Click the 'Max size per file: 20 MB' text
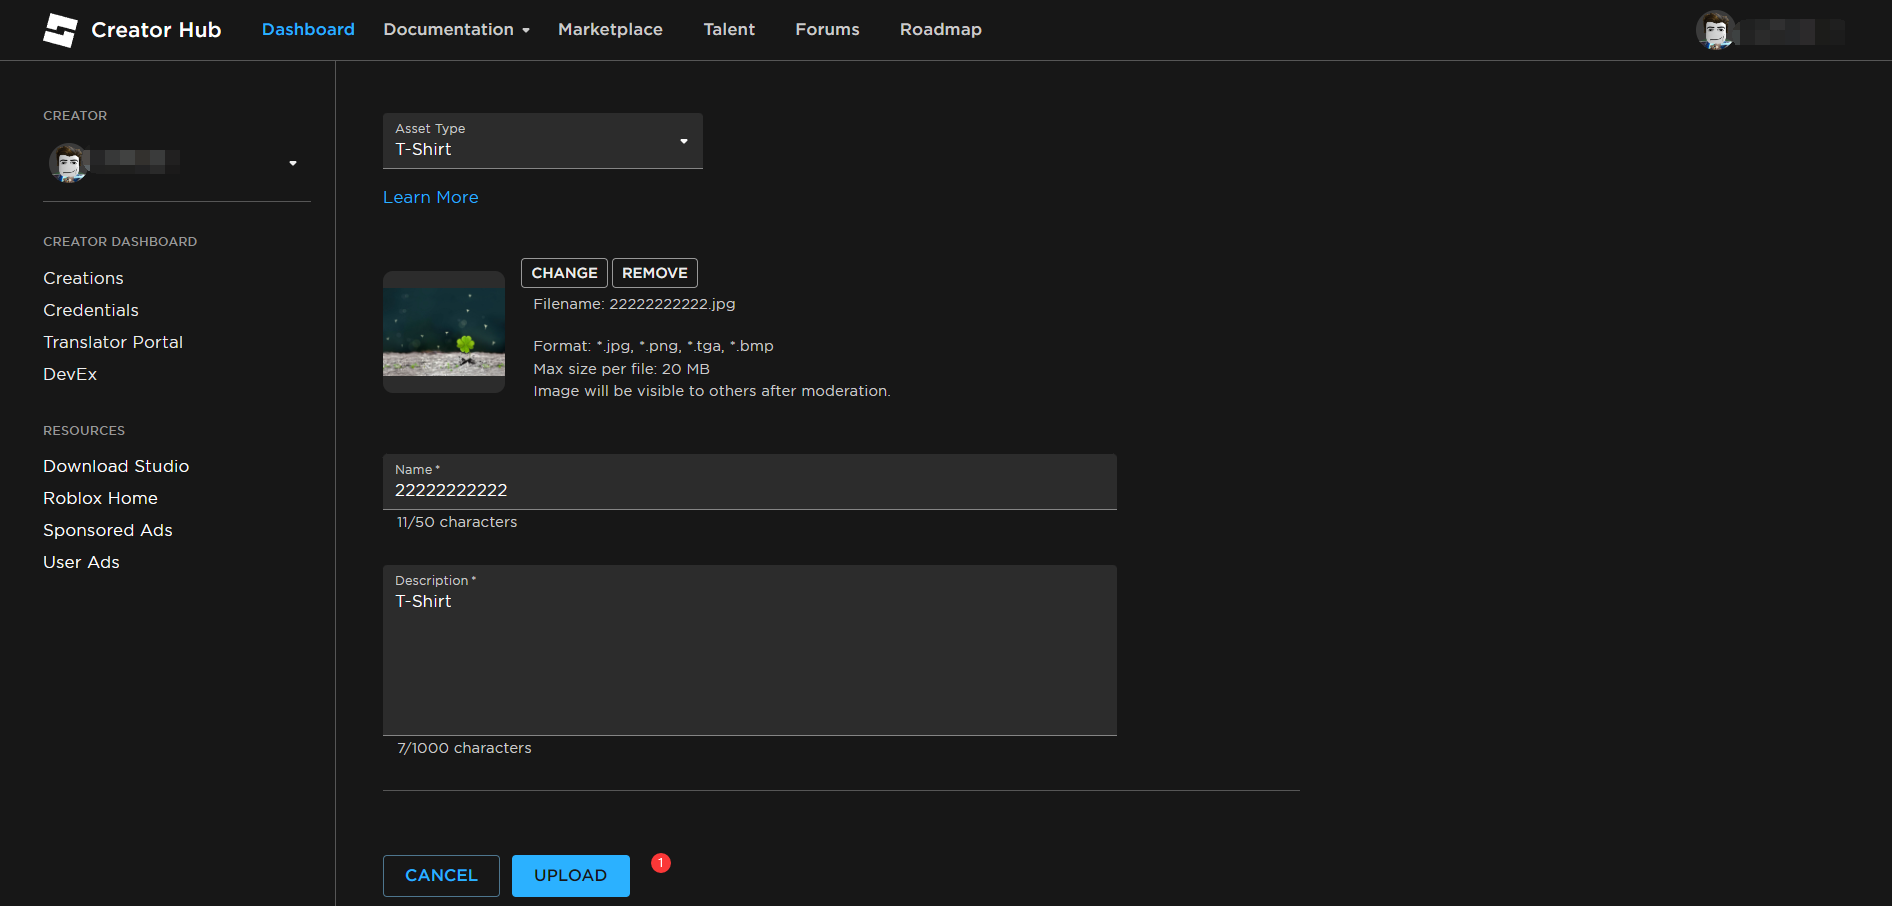 coord(621,369)
